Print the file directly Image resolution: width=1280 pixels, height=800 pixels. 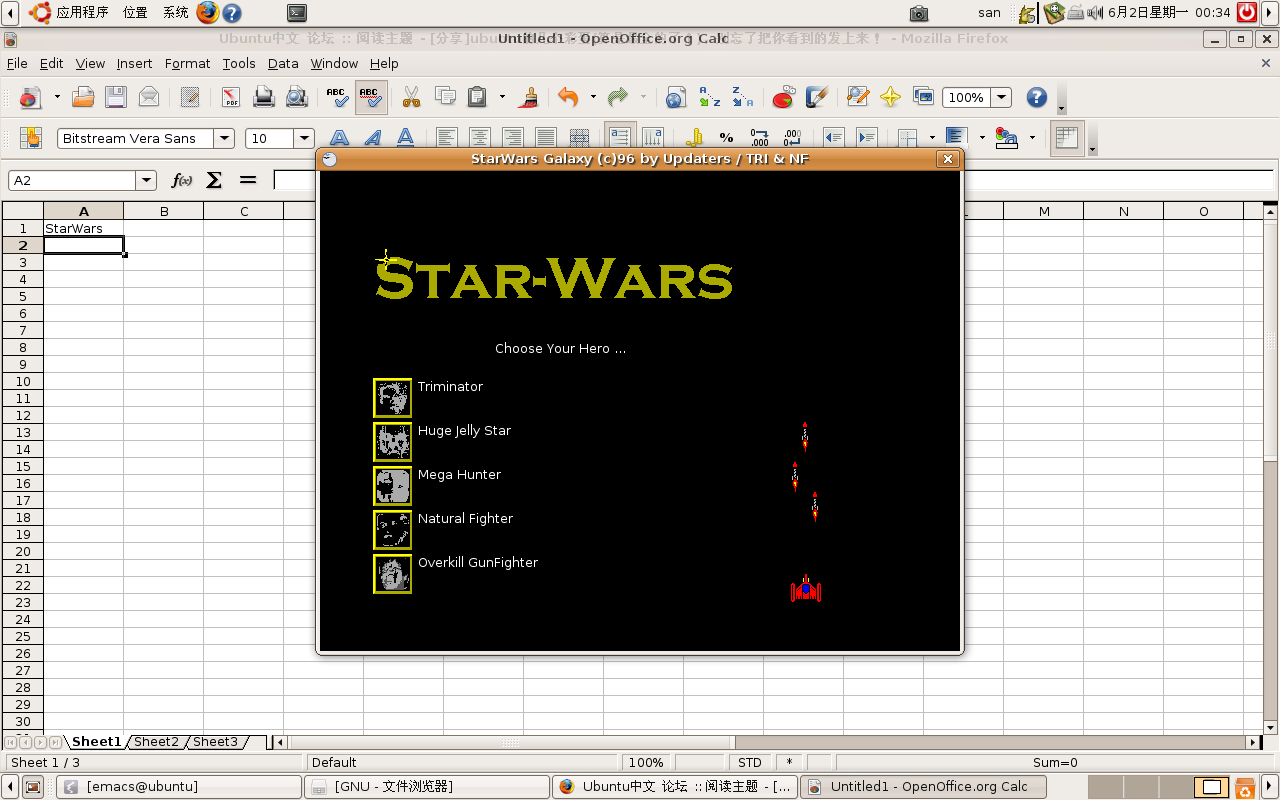(x=264, y=97)
